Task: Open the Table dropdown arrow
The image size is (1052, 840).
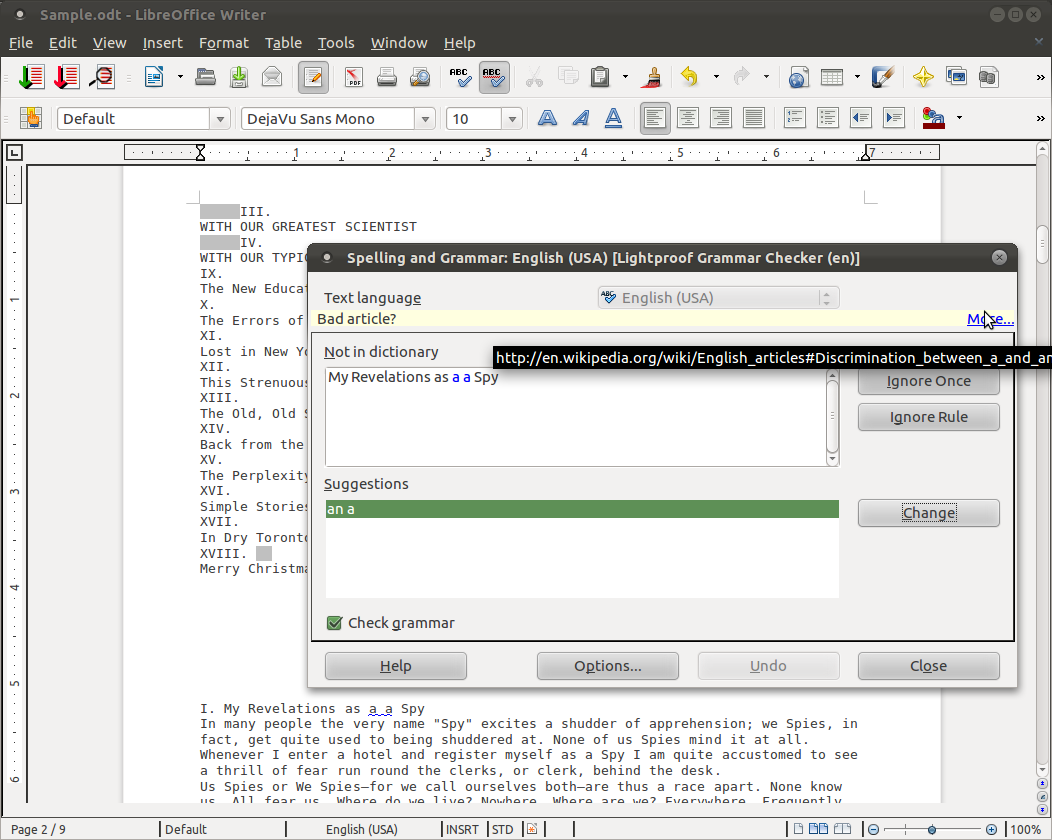Action: (857, 77)
